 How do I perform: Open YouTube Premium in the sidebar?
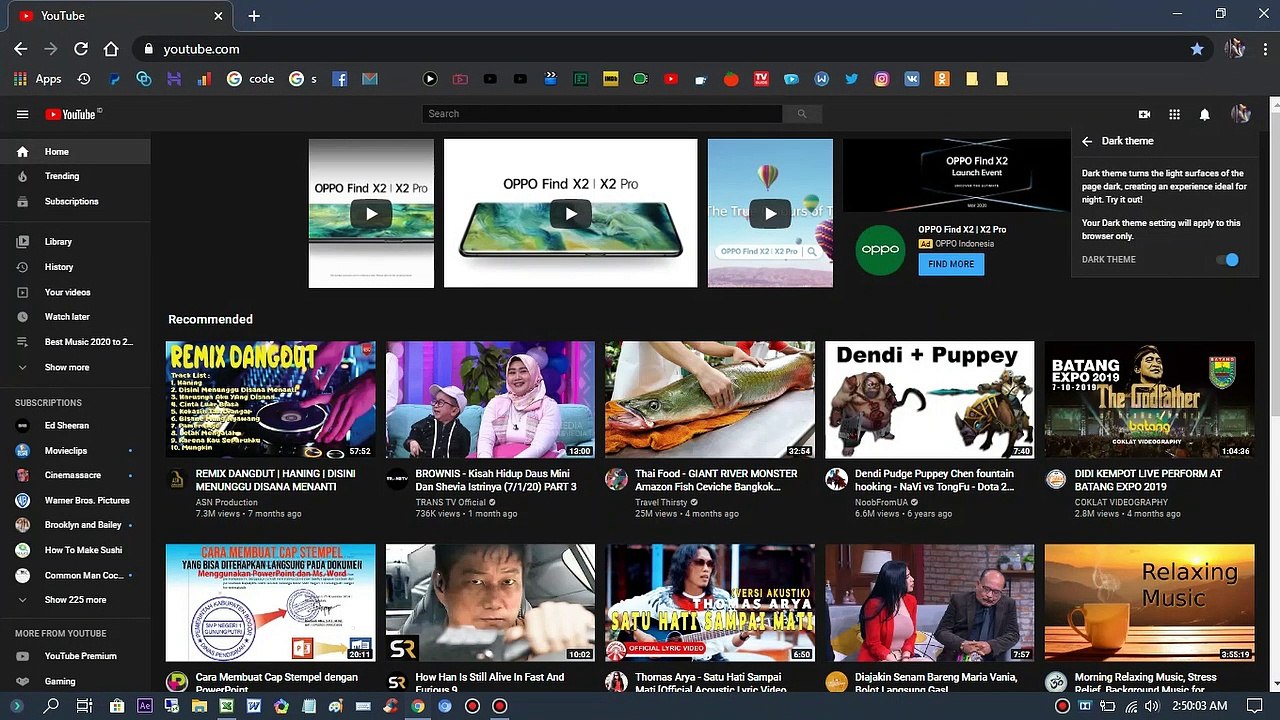tap(75, 656)
